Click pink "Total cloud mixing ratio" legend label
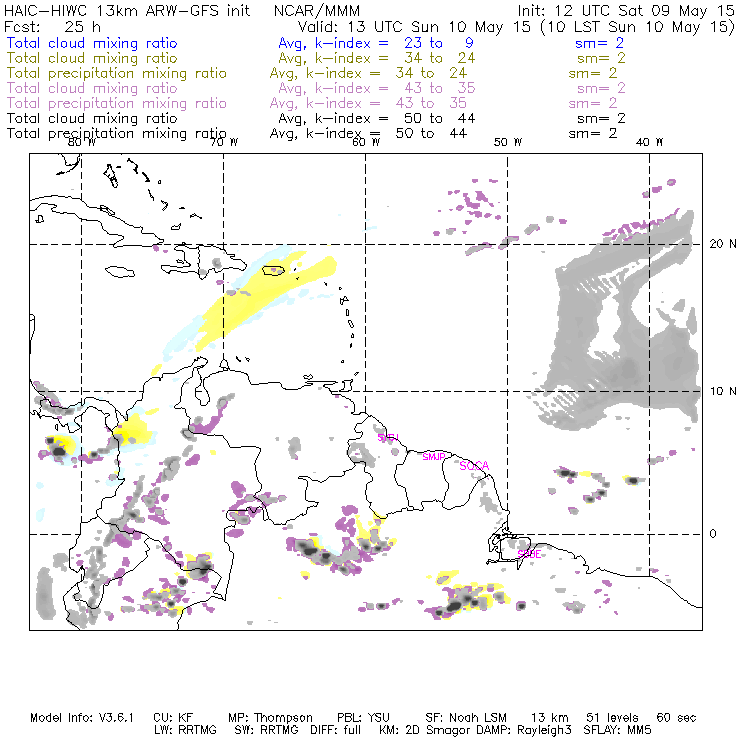The width and height of the screenshot is (740, 740). pos(92,88)
